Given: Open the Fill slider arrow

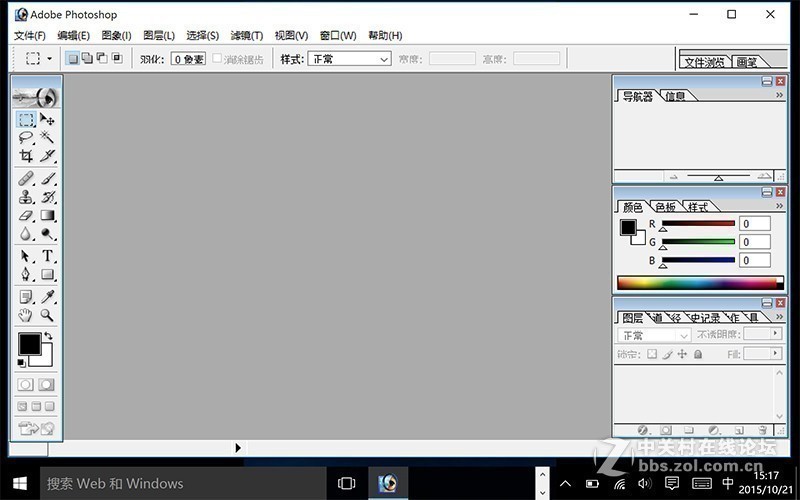Looking at the screenshot, I should pos(776,353).
